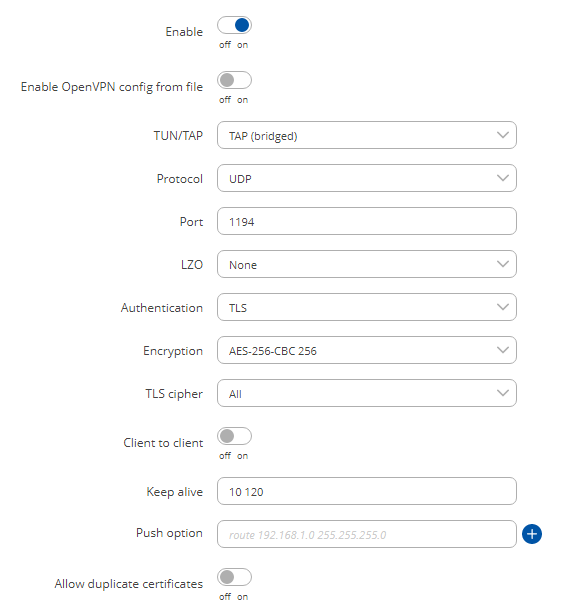Click the Port field containing 1194
575x611 pixels.
coord(367,221)
